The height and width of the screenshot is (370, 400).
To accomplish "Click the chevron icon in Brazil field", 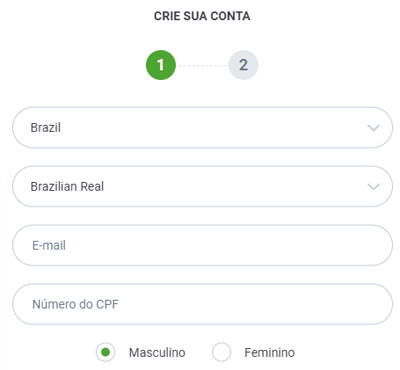I will [x=373, y=128].
